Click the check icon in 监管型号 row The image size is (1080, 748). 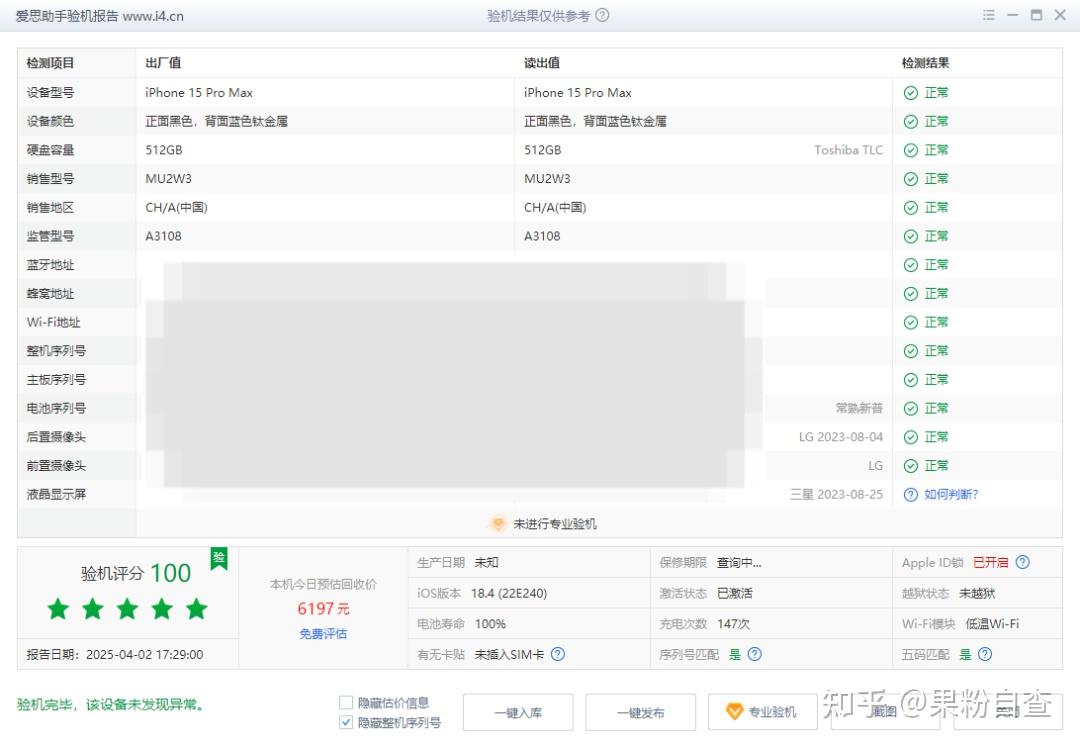[x=911, y=236]
